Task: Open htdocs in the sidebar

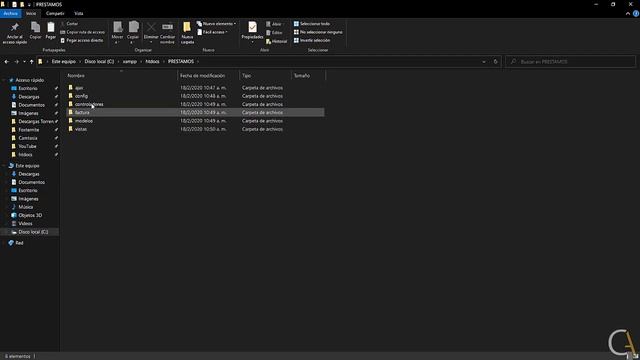Action: tap(25, 155)
